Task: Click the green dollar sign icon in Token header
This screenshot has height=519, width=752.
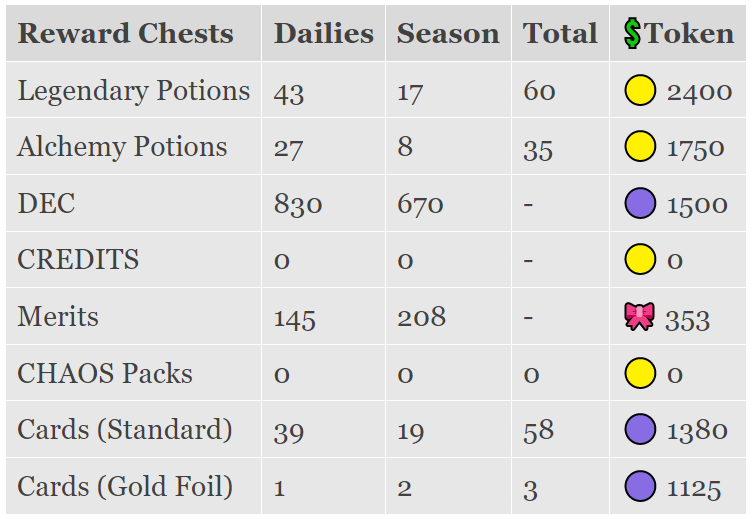Action: coord(633,34)
